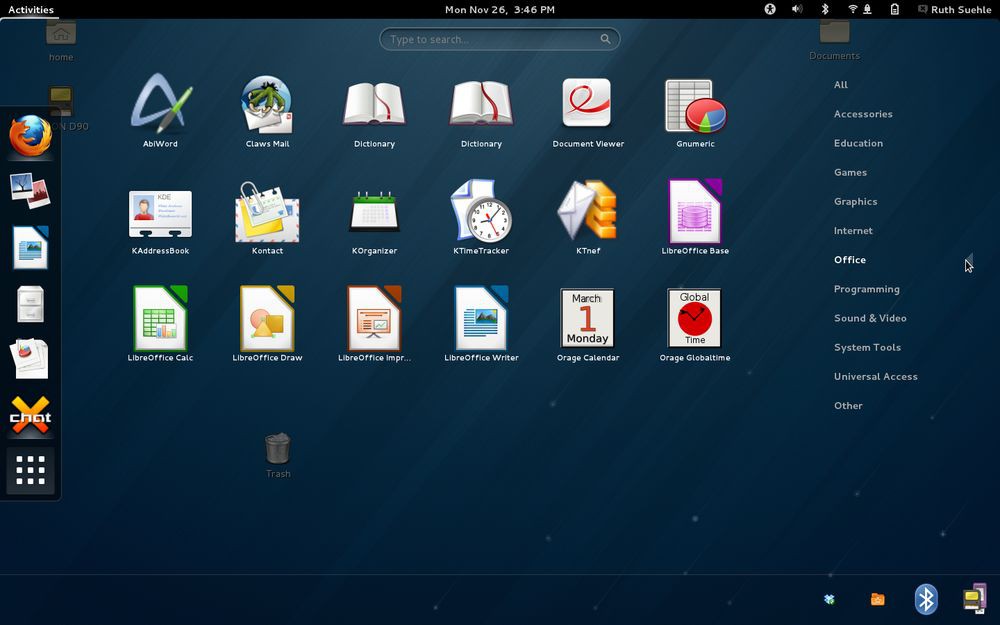Click the Firefox icon in the dash
Screen dimensions: 1000x625
[30, 135]
